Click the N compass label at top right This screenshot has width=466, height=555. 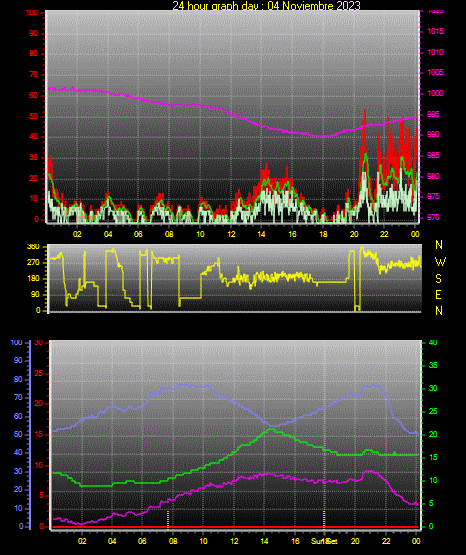439,245
